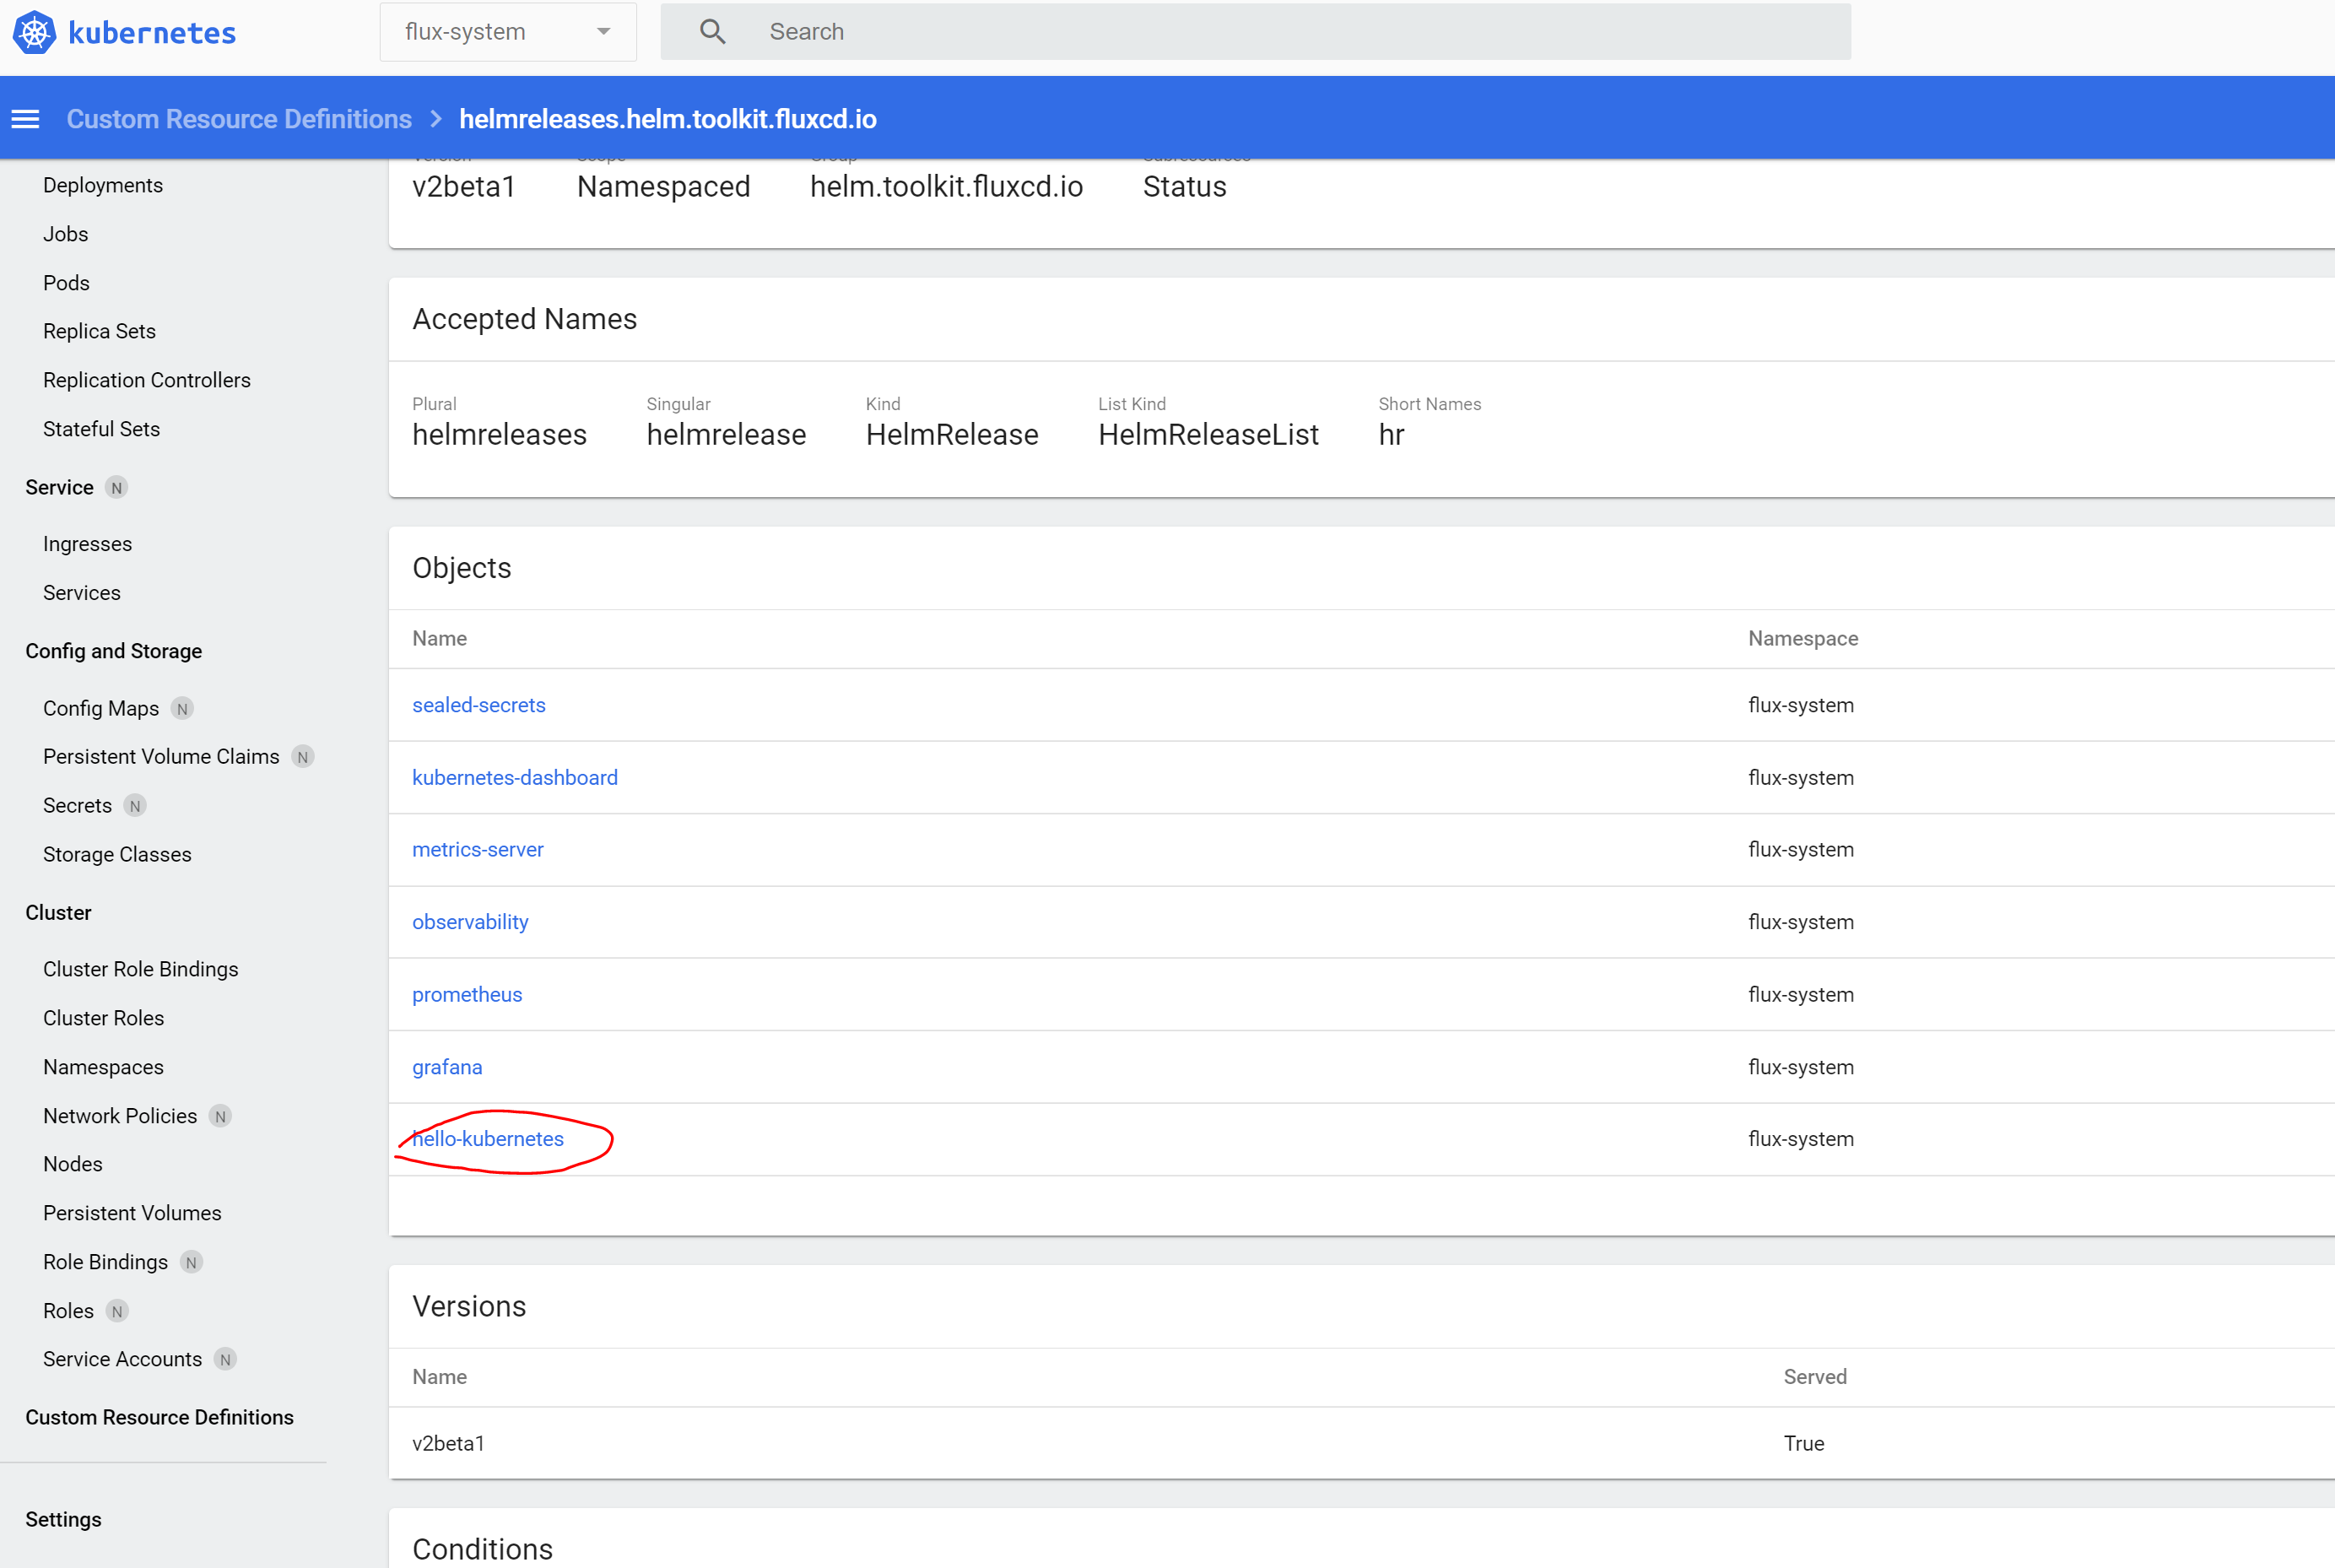Open the kubernetes-dashboard object link

point(515,778)
